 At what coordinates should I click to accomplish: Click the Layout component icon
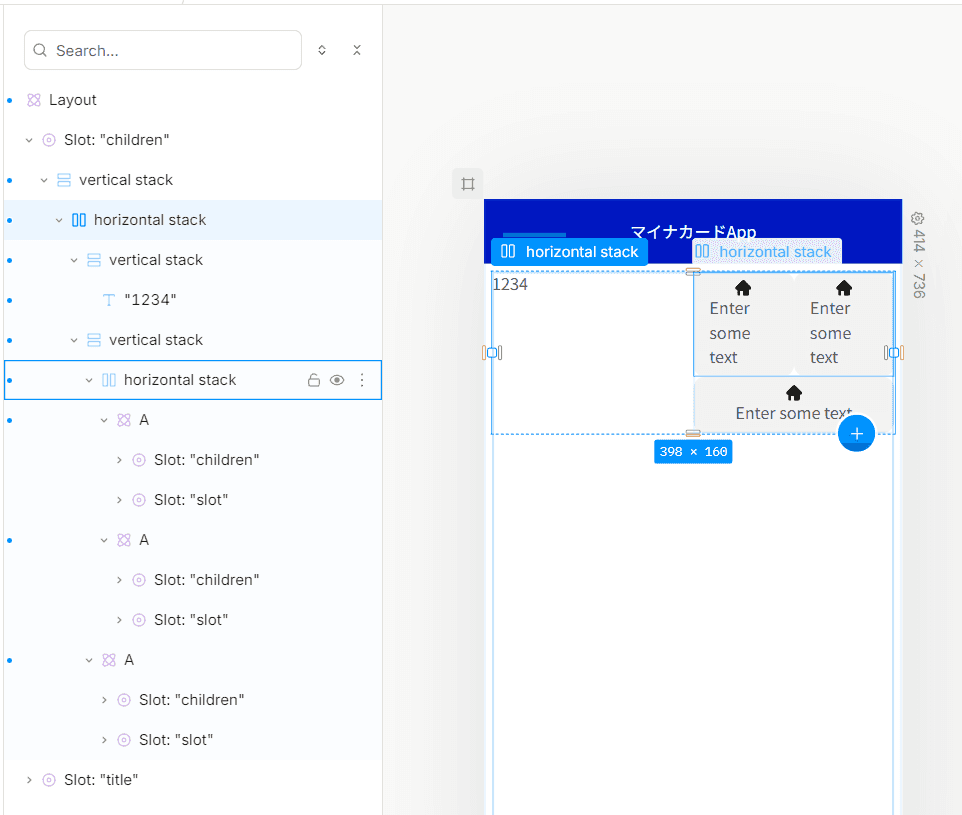[x=34, y=100]
